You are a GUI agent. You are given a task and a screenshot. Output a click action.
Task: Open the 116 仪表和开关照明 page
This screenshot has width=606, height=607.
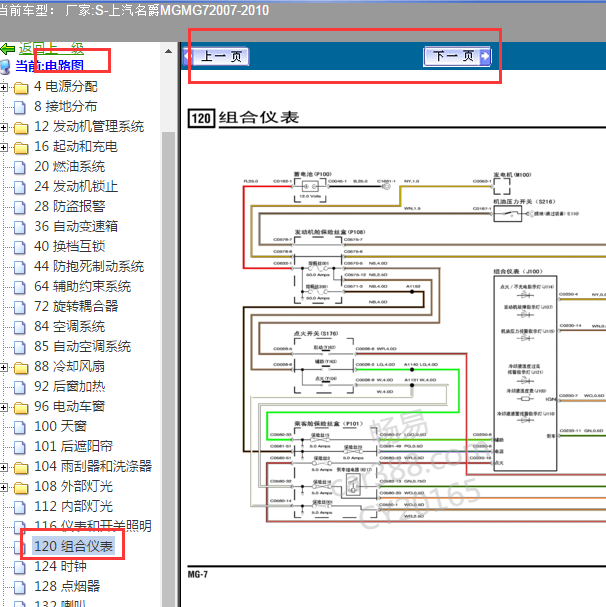(93, 526)
